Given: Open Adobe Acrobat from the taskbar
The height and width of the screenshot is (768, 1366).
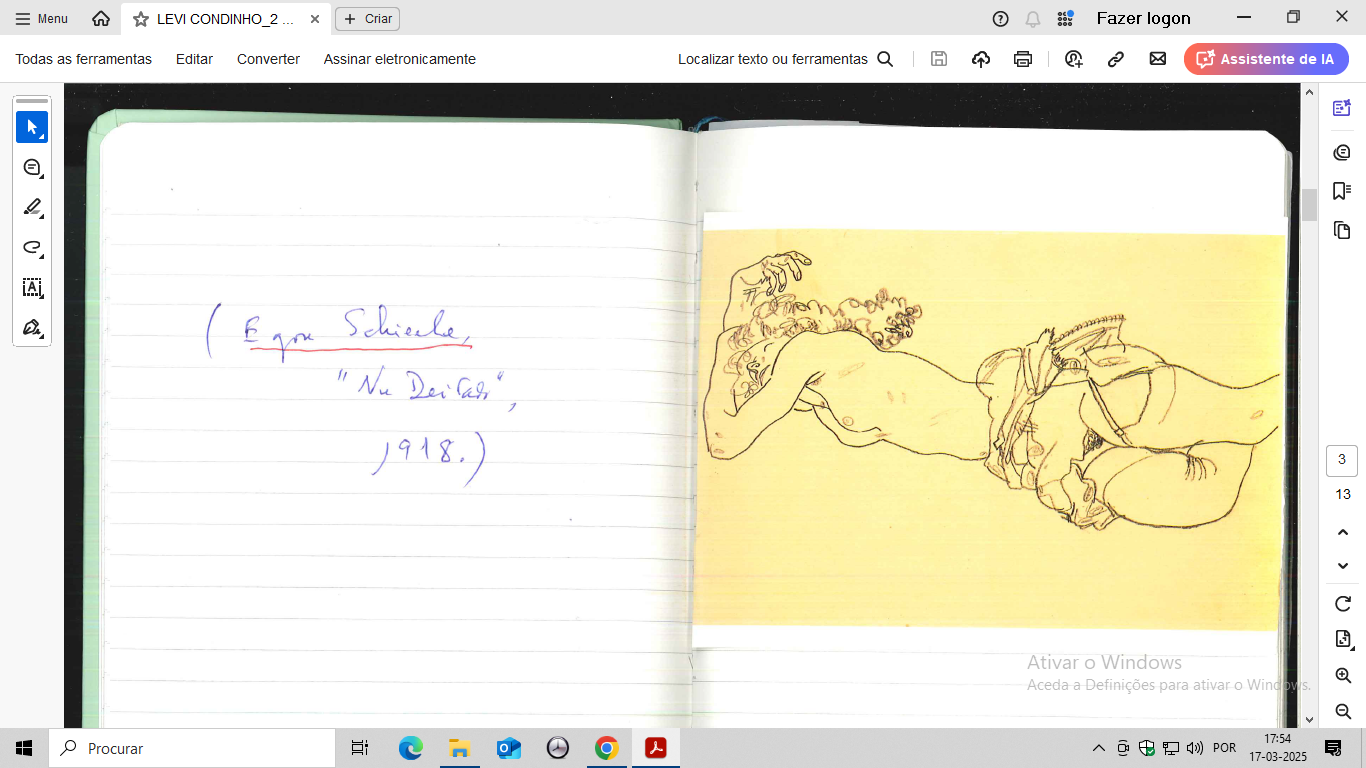Looking at the screenshot, I should [x=656, y=748].
